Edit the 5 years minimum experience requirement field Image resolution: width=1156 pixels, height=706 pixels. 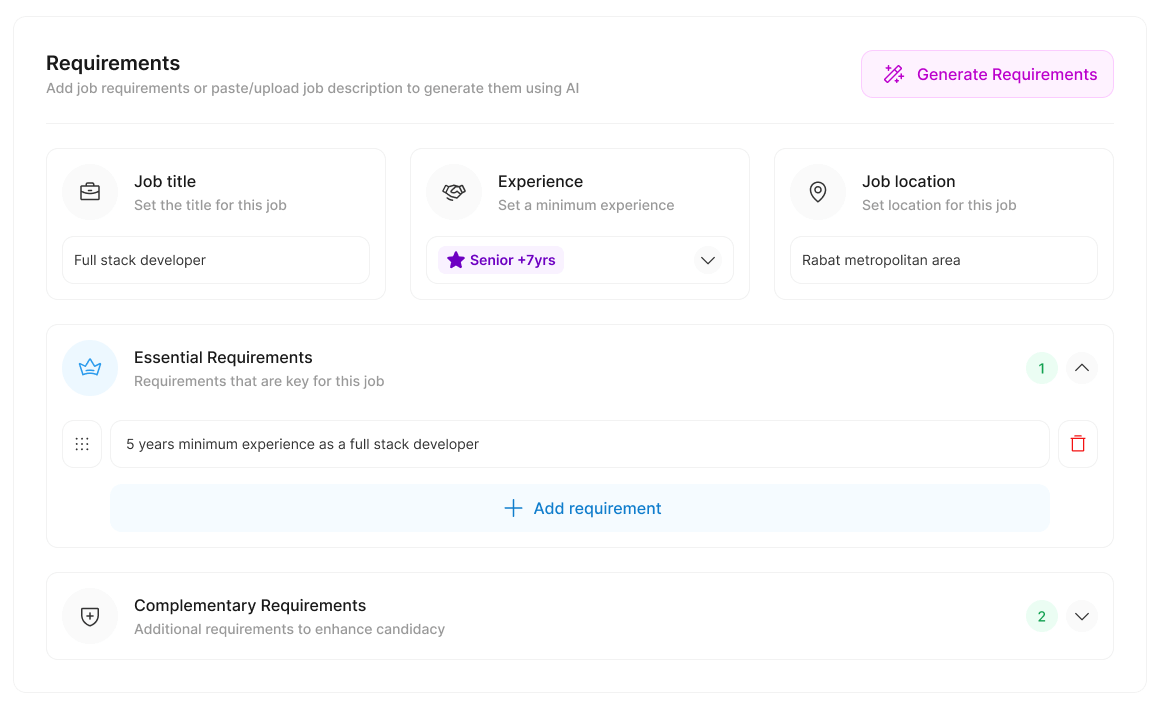pyautogui.click(x=579, y=444)
